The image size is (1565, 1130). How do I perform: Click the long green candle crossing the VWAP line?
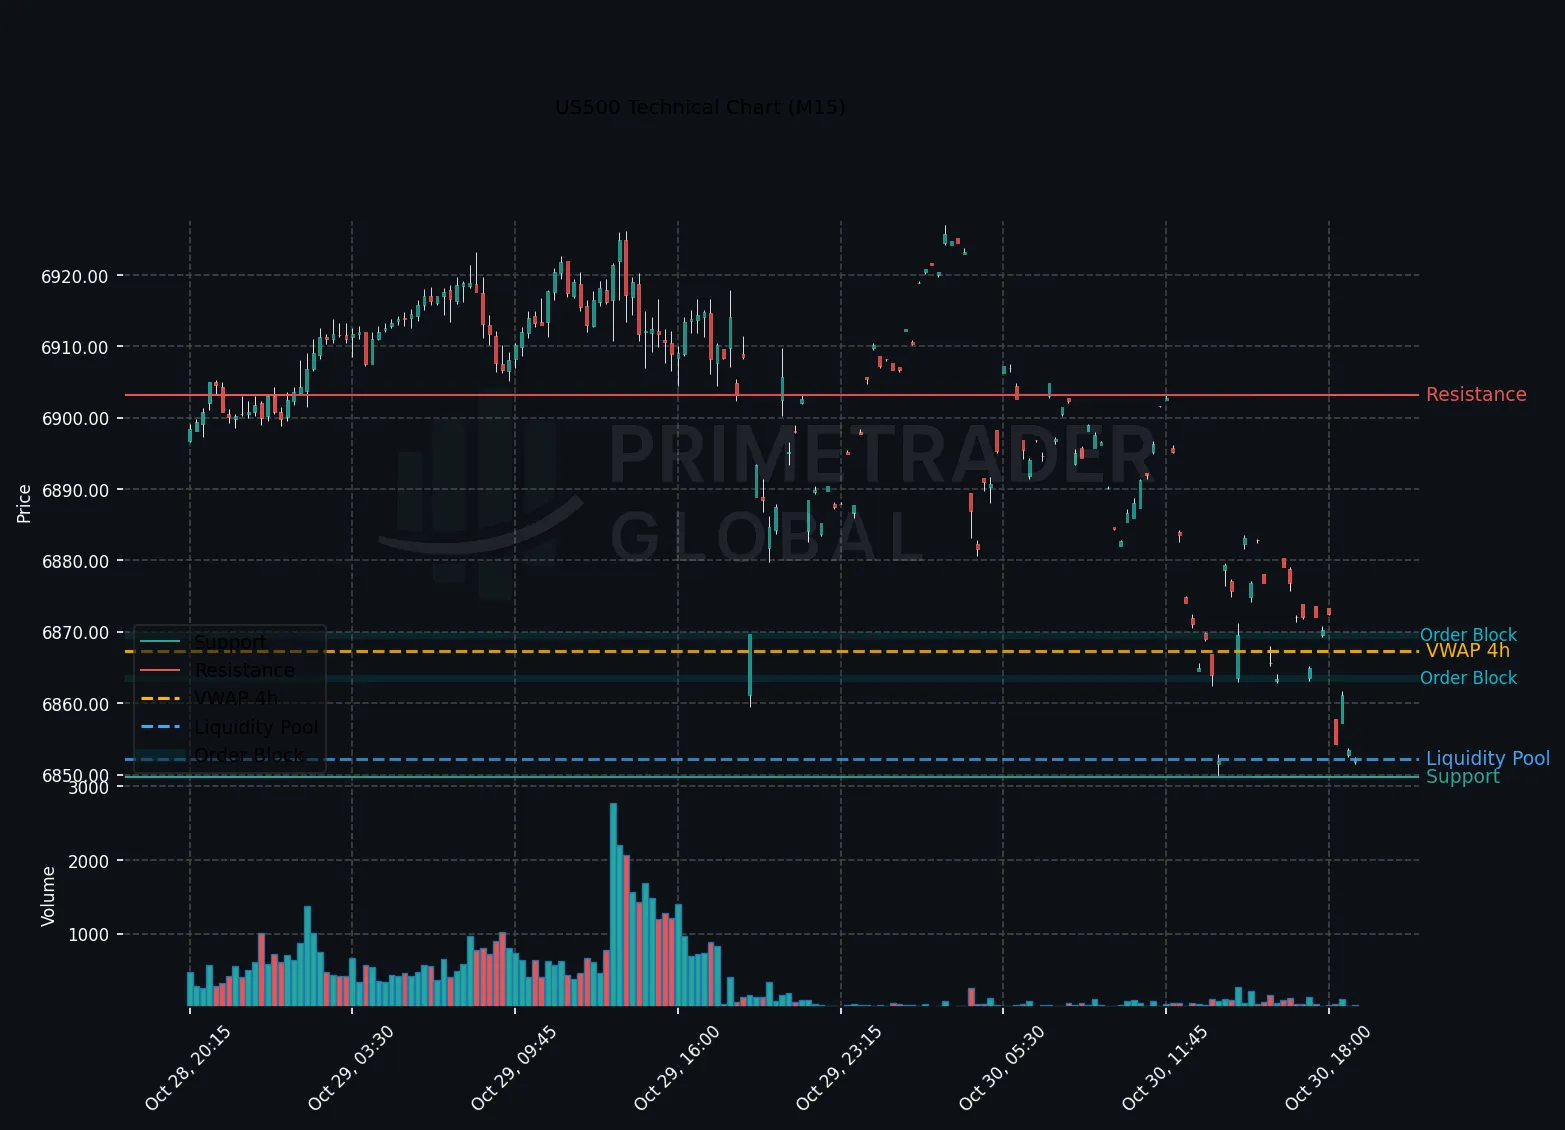pyautogui.click(x=749, y=665)
